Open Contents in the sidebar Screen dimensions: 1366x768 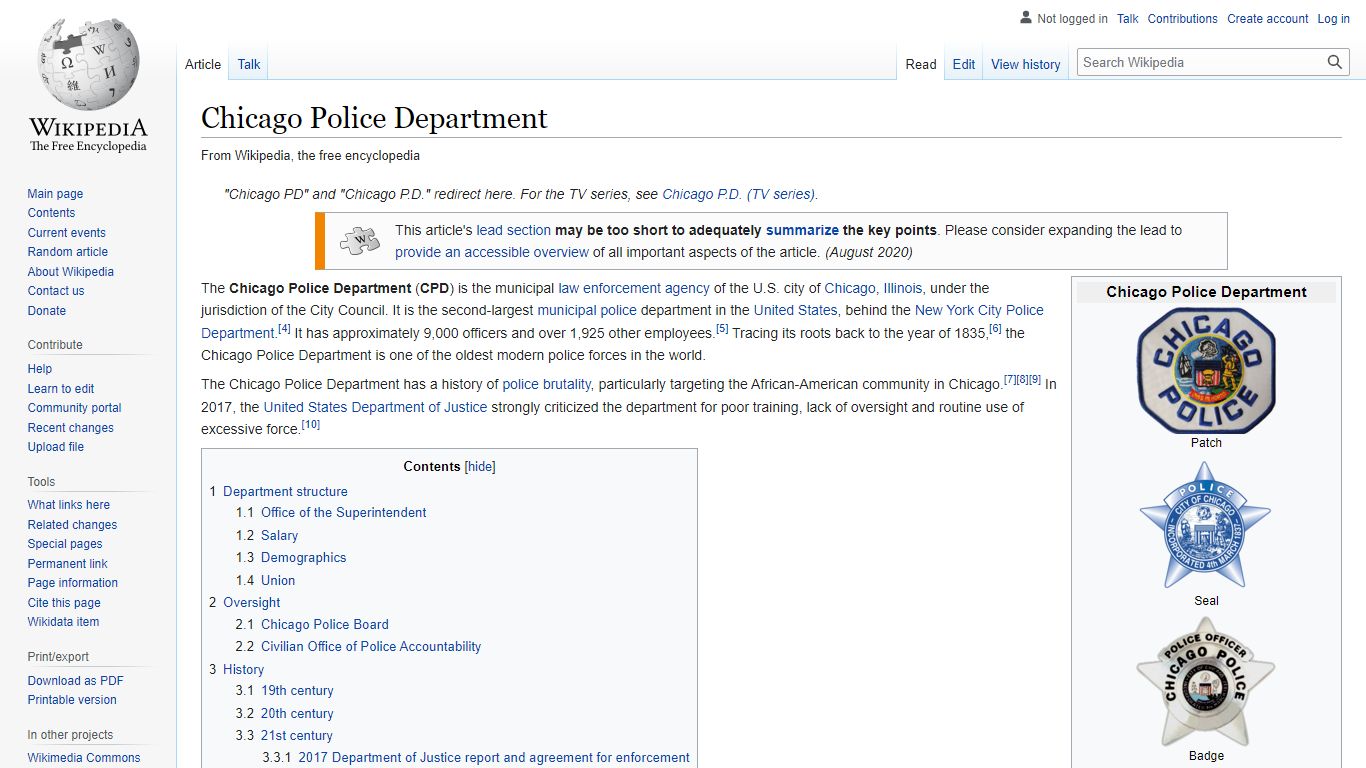51,213
